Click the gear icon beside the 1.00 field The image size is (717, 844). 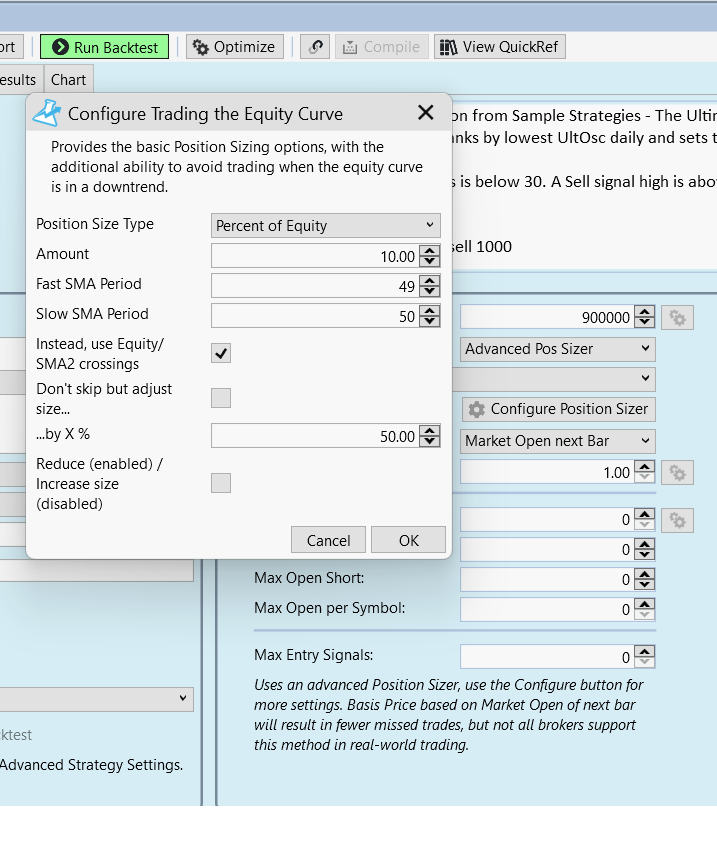click(678, 472)
